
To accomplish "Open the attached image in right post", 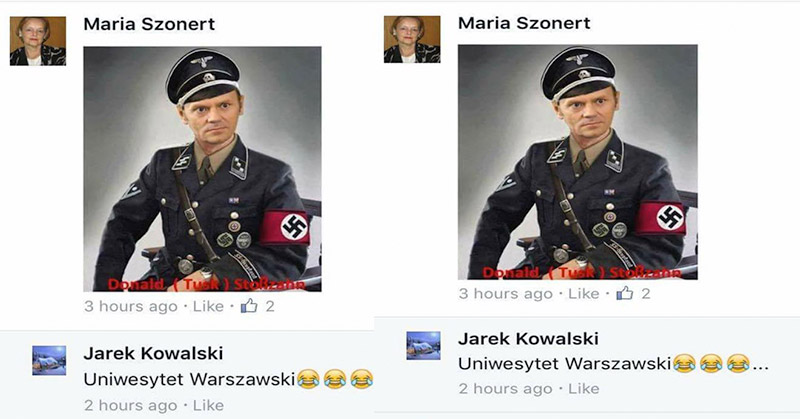I will (578, 162).
